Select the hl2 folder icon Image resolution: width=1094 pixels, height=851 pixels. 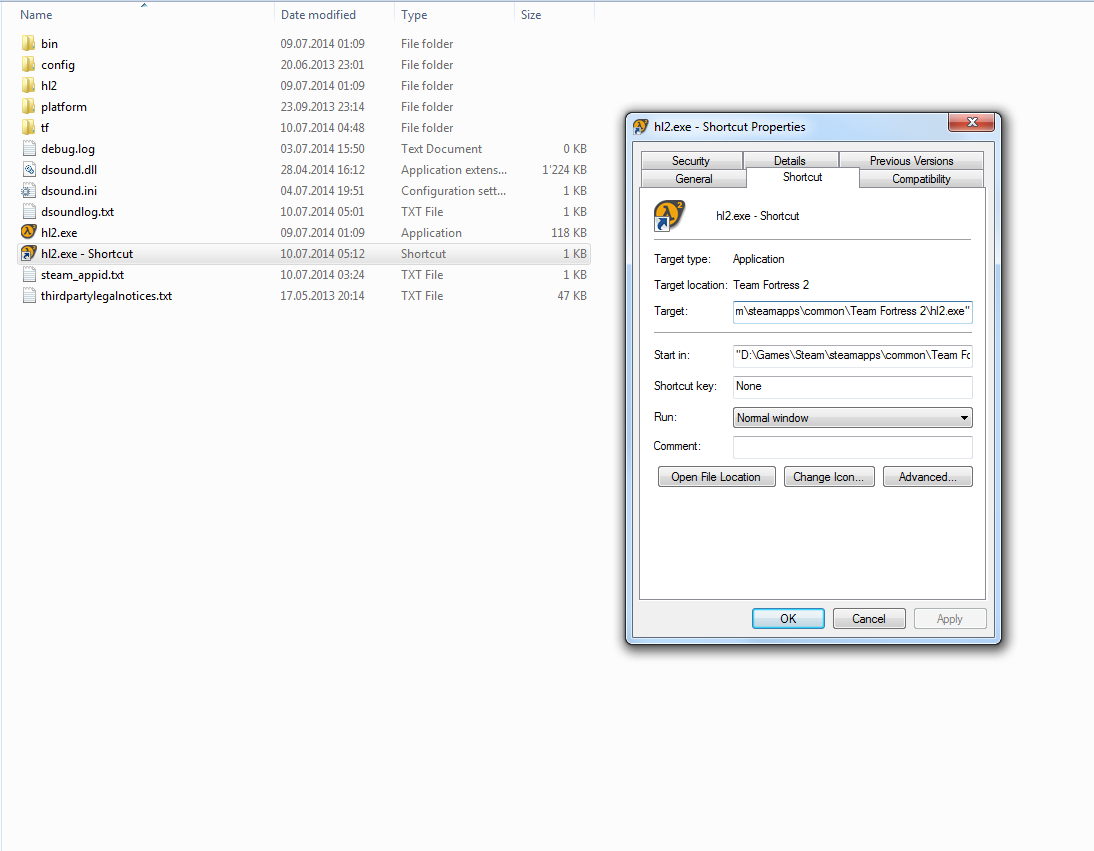[x=29, y=85]
